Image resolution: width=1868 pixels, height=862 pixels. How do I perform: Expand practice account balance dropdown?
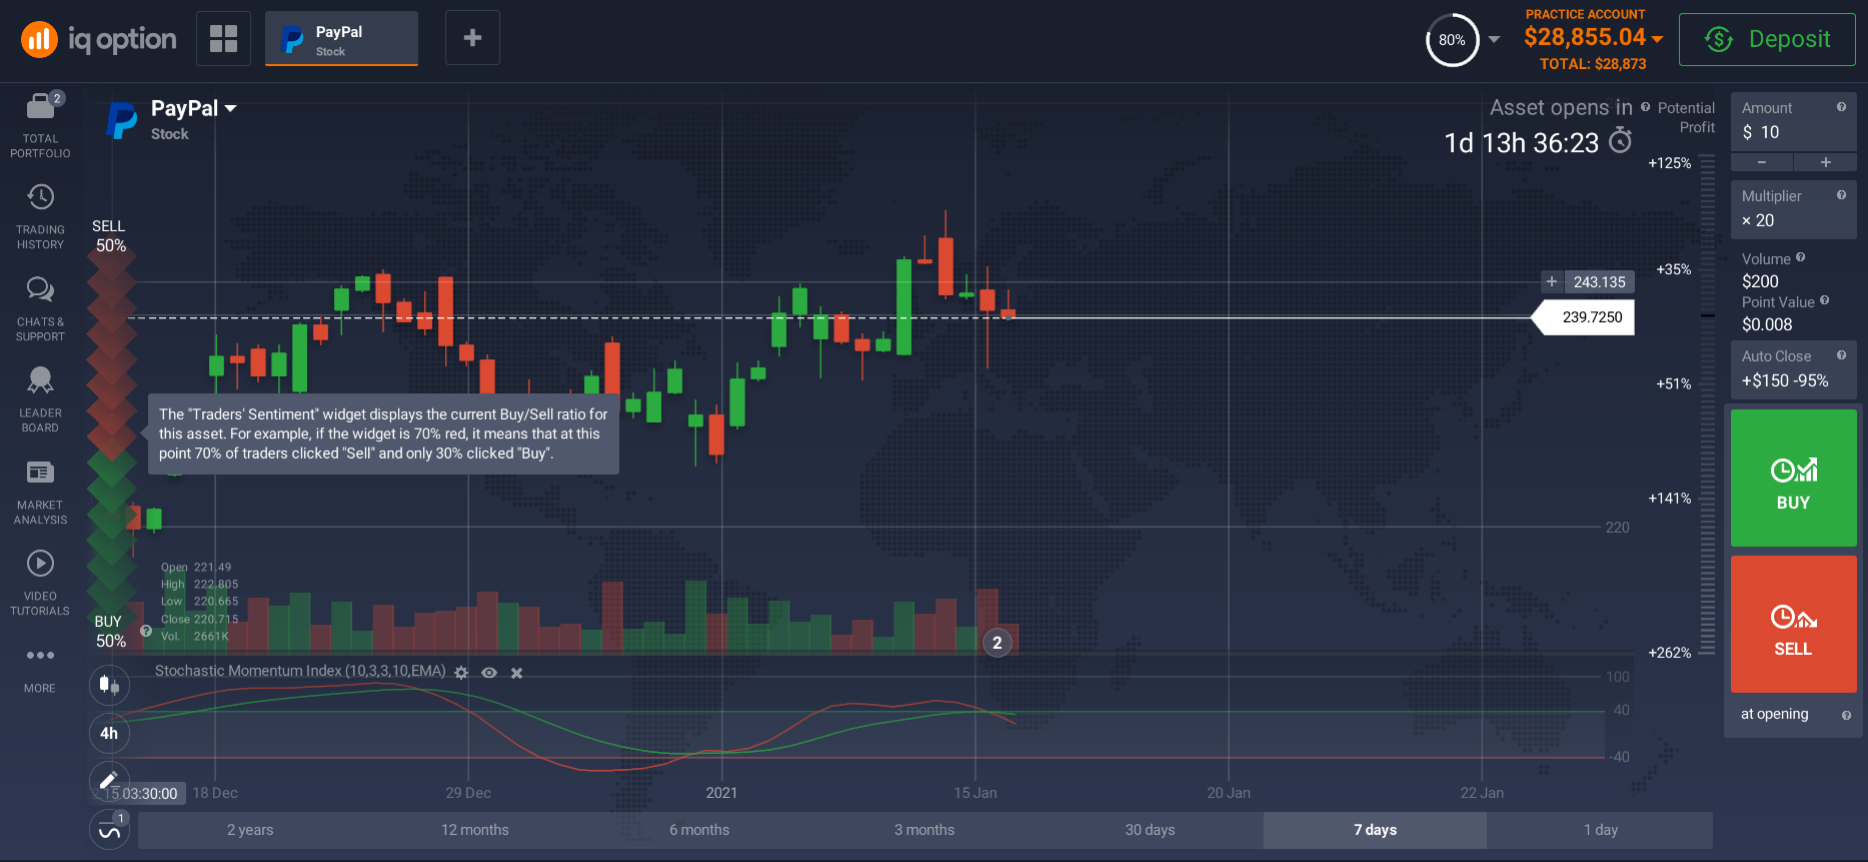1657,38
